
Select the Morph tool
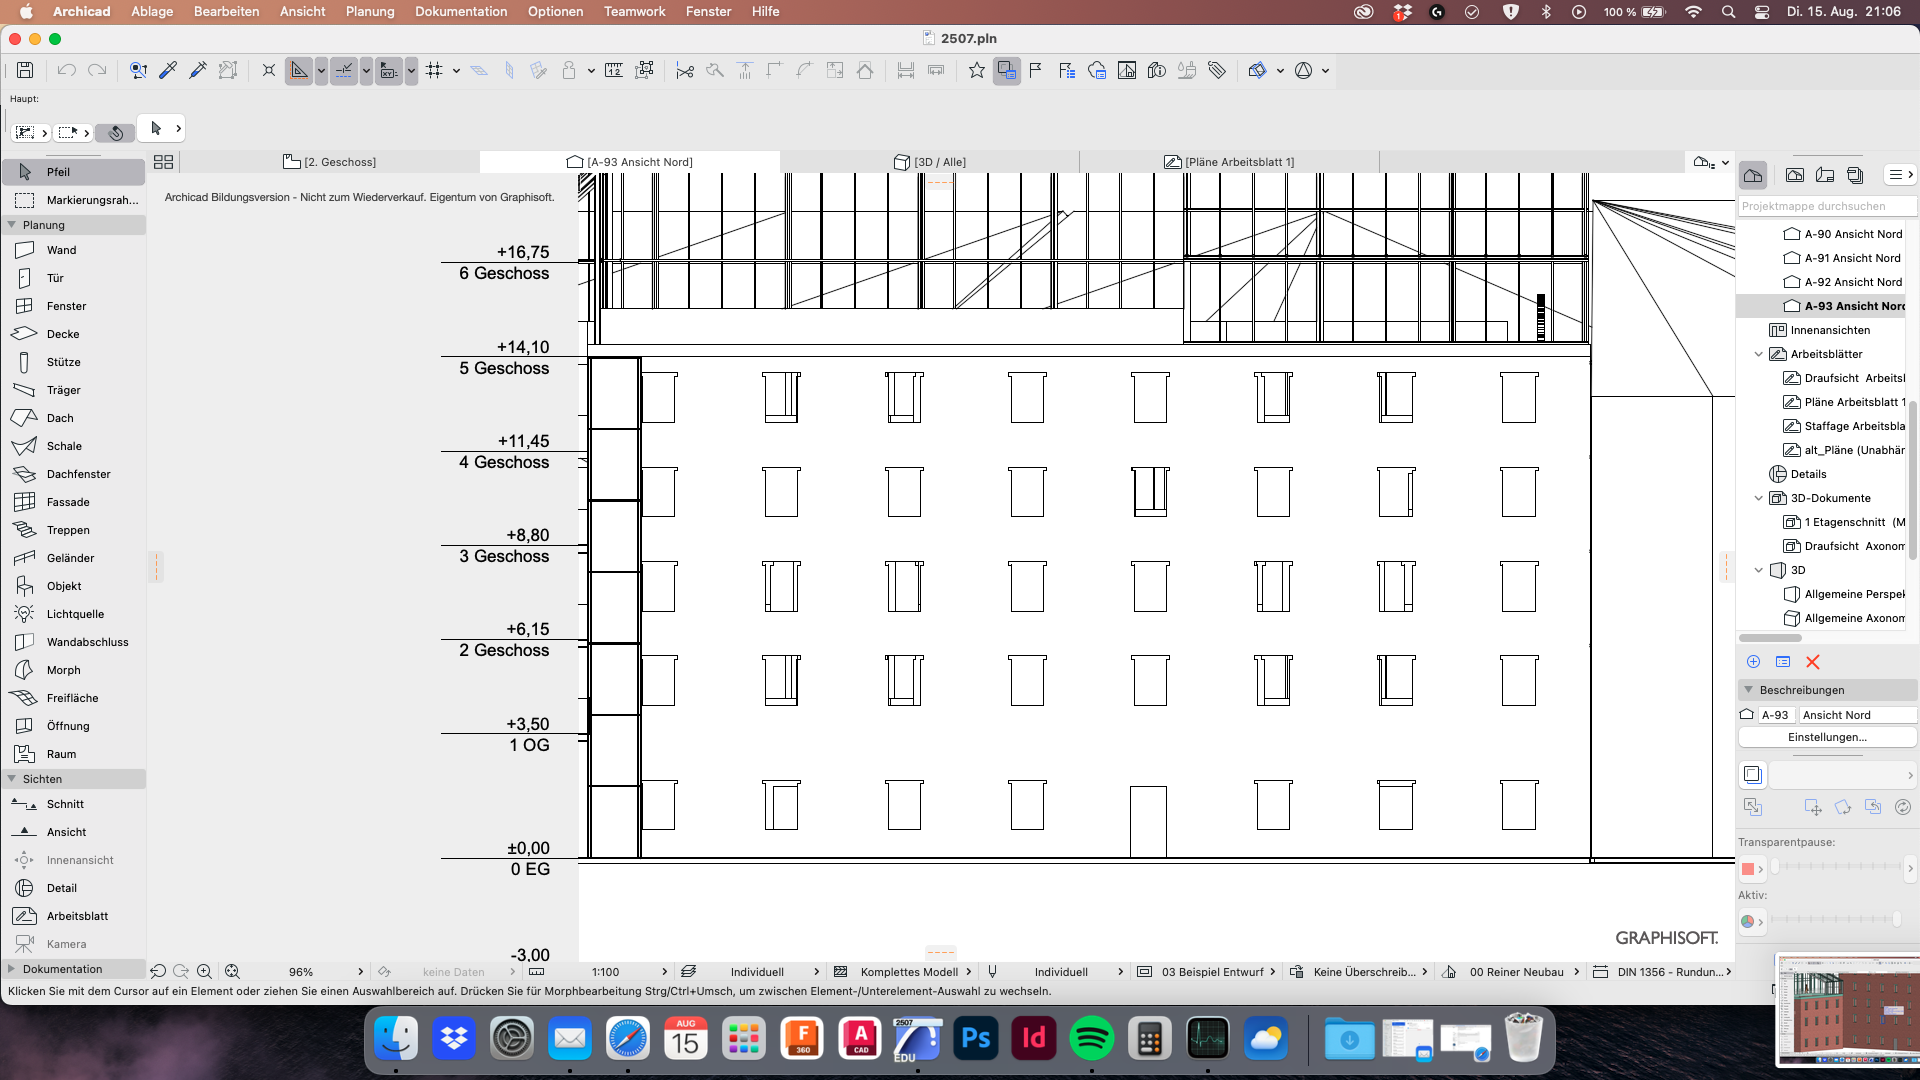tap(74, 670)
